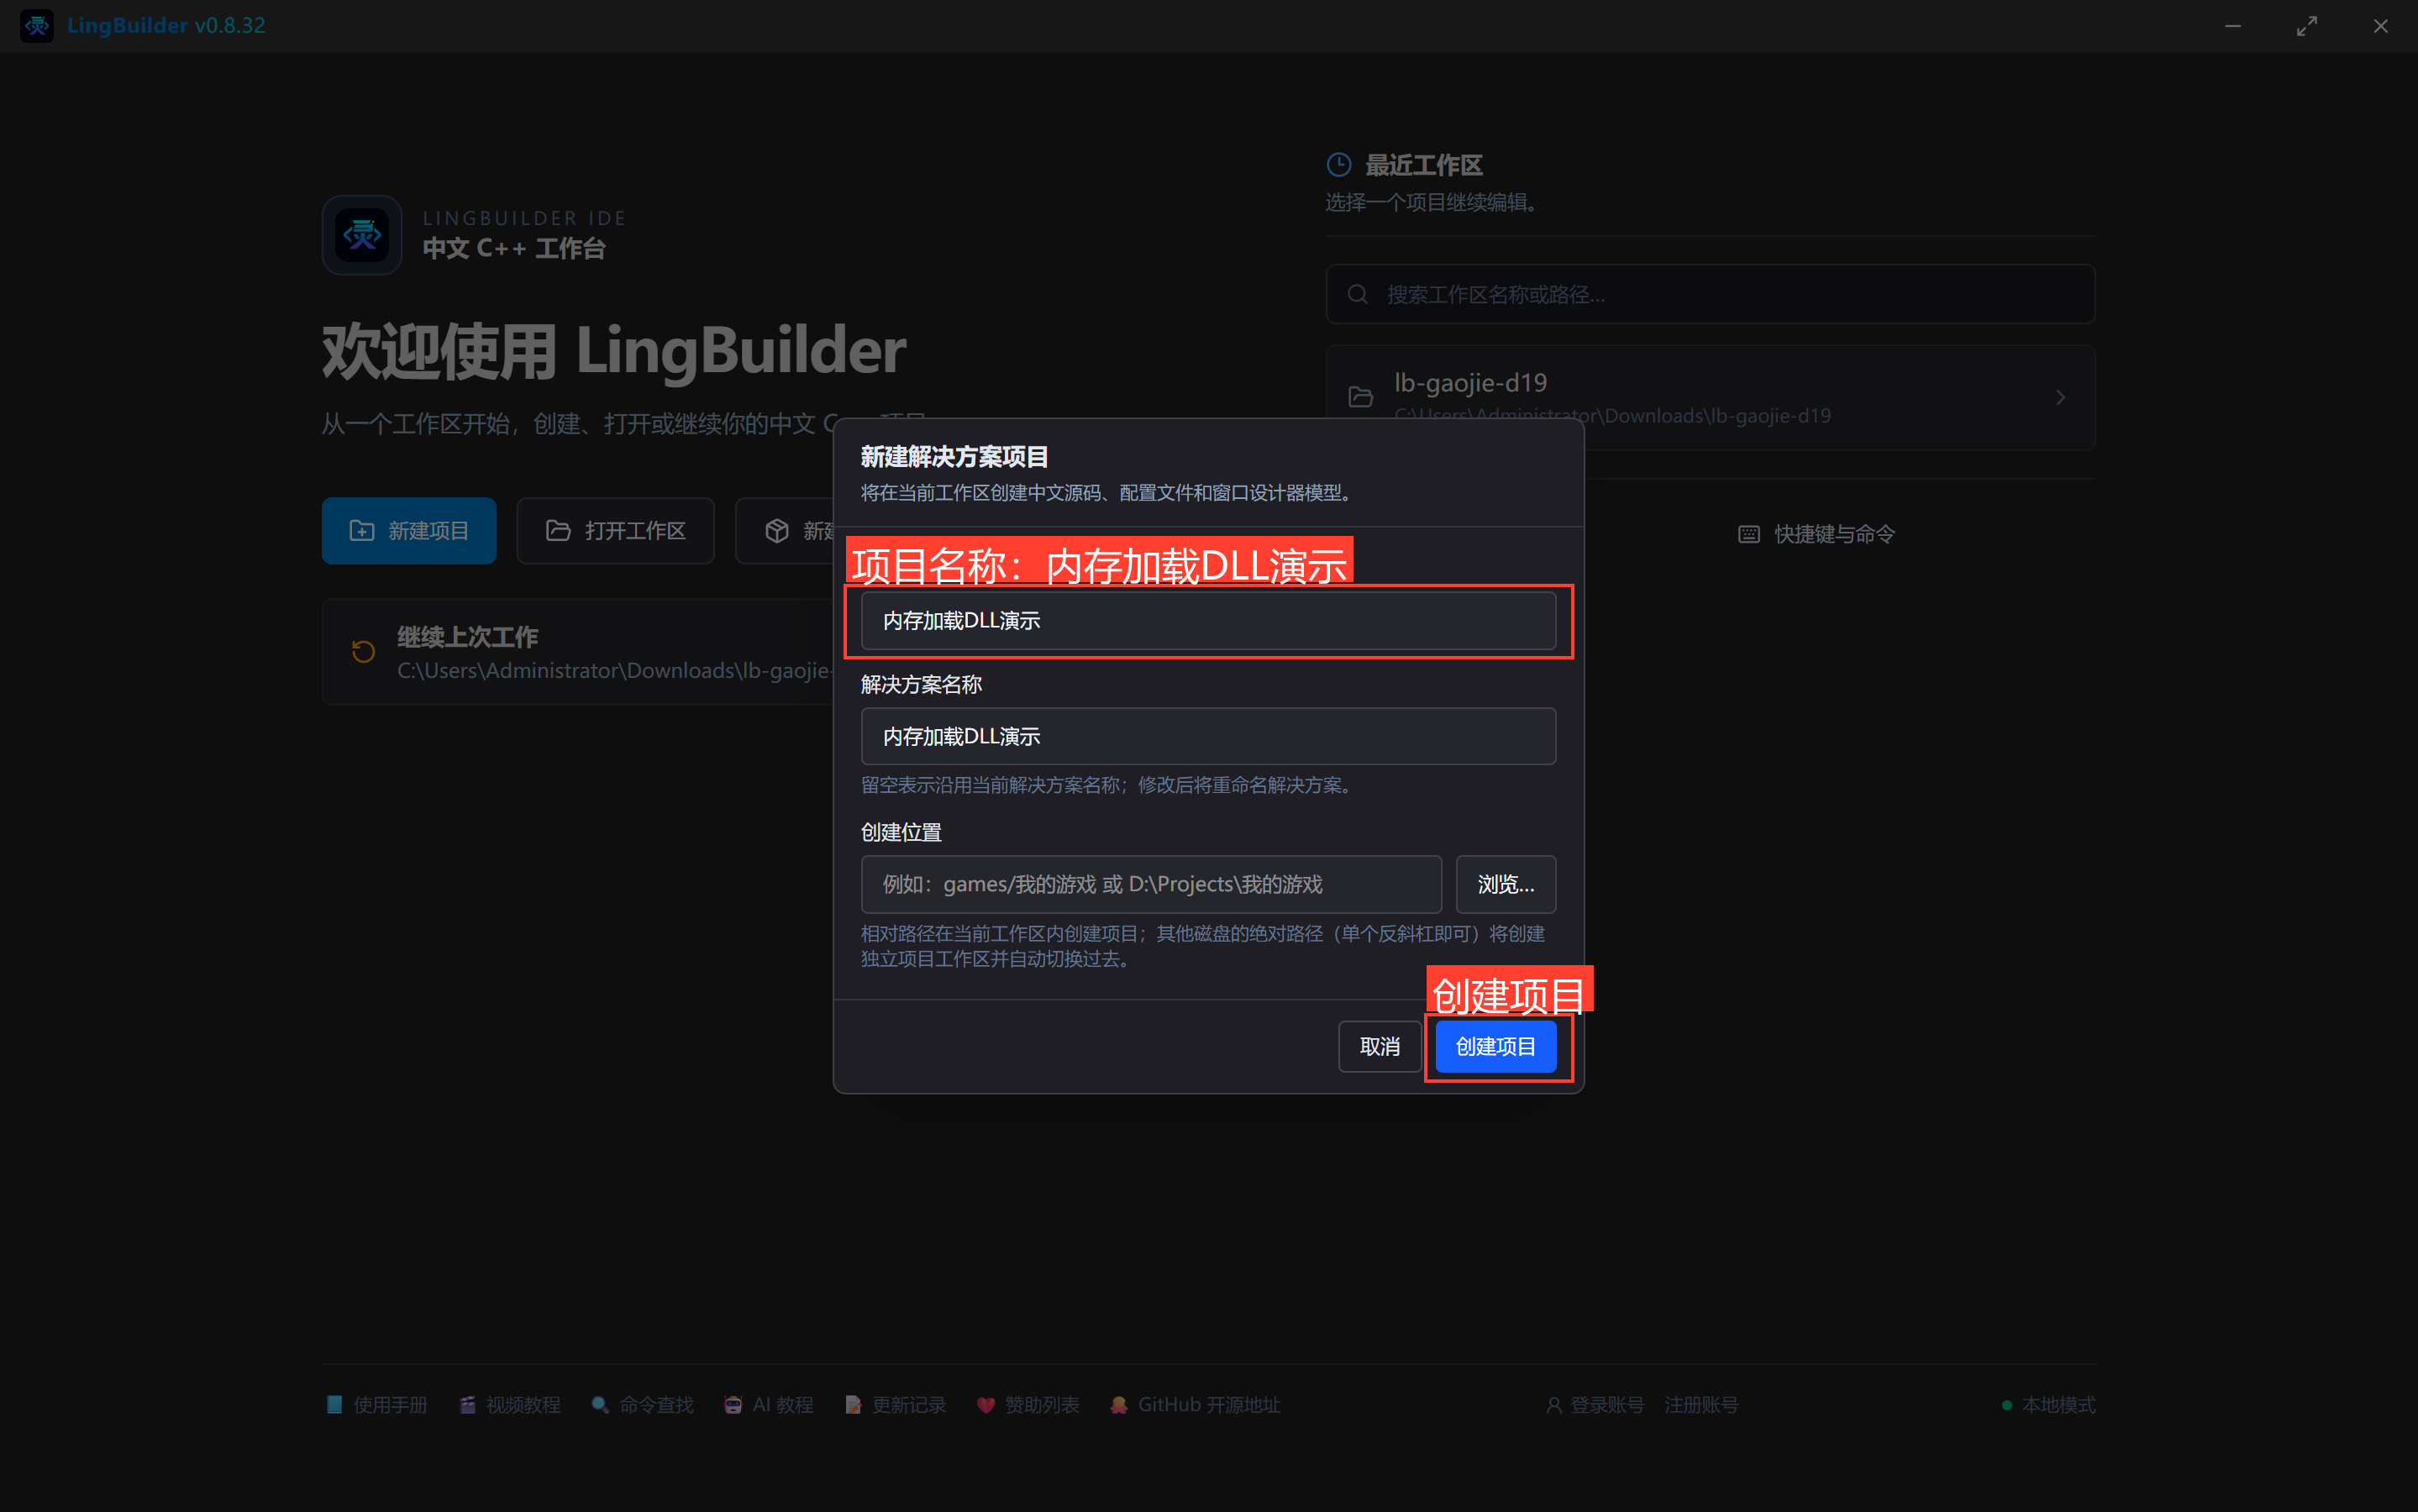
Task: Click the keyboard icon next to 快捷键与命令
Action: (x=1749, y=534)
